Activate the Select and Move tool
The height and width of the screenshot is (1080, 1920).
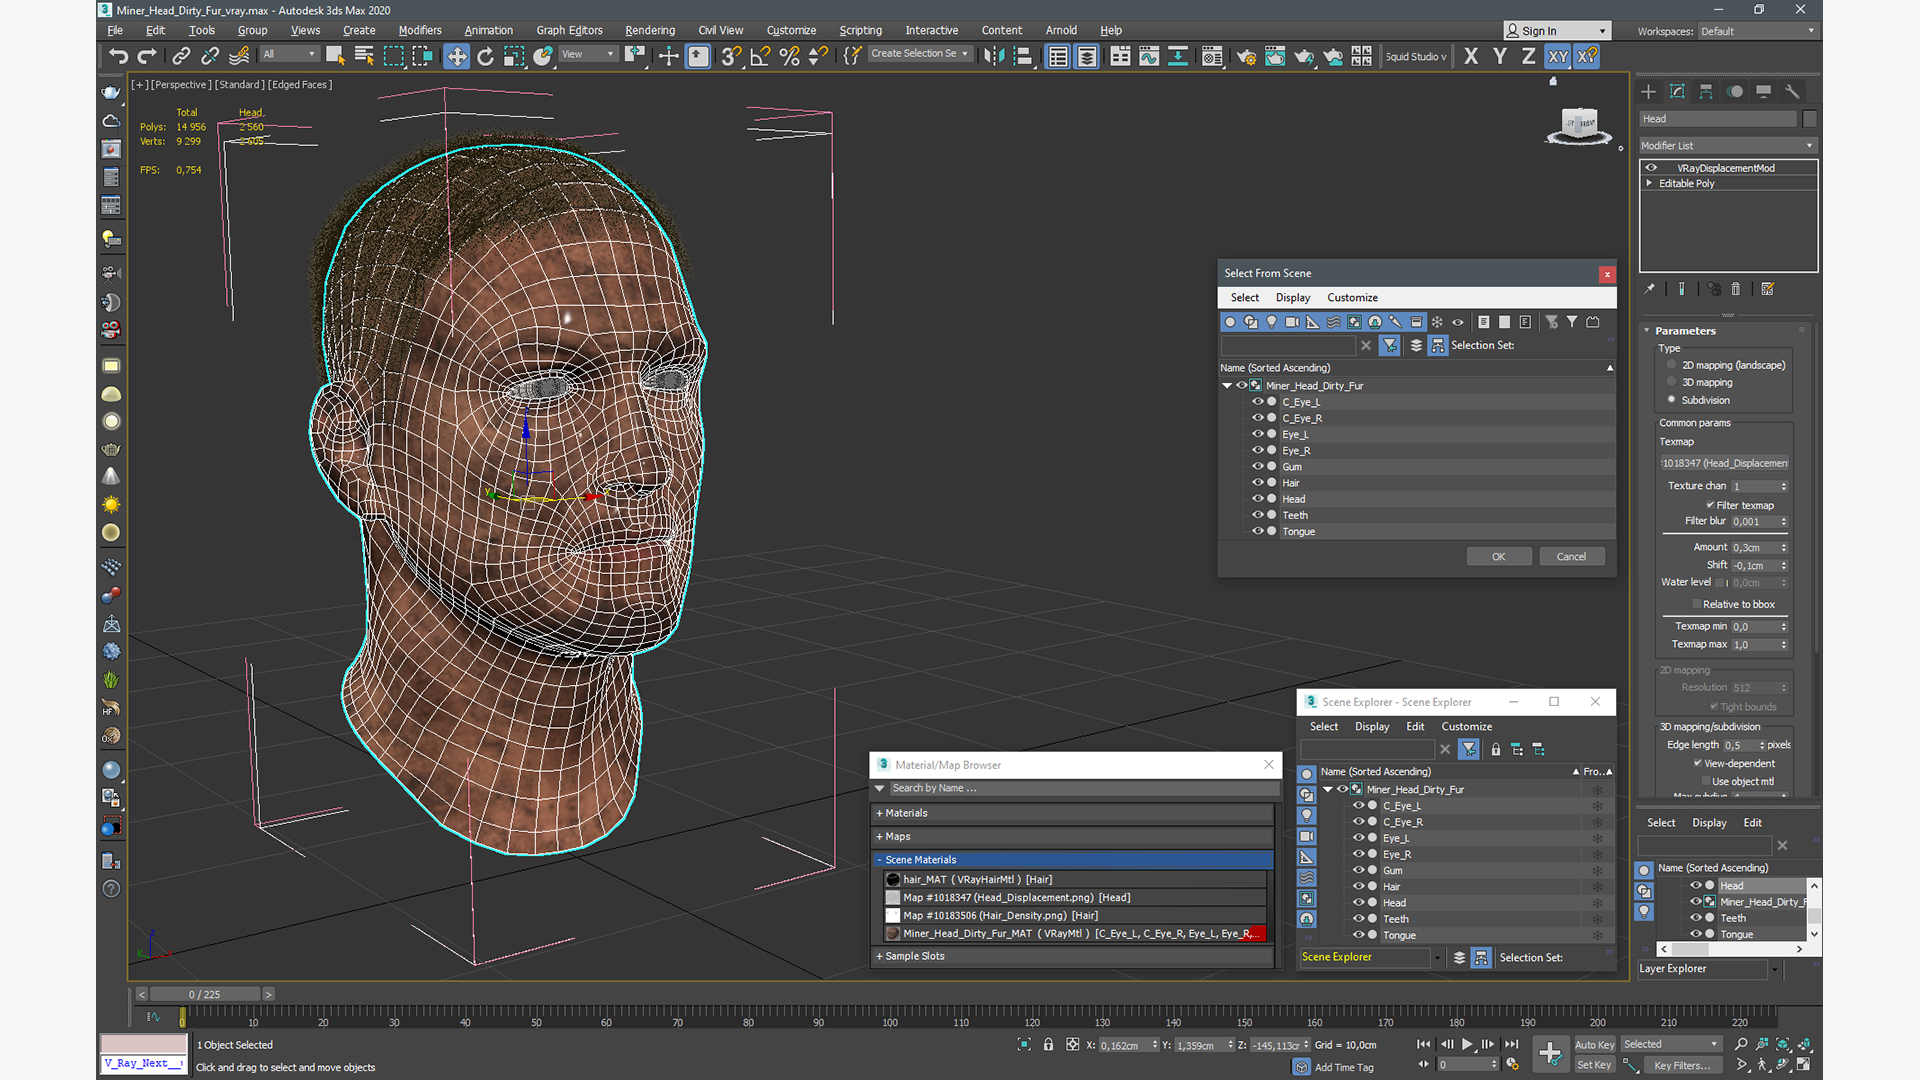[456, 56]
